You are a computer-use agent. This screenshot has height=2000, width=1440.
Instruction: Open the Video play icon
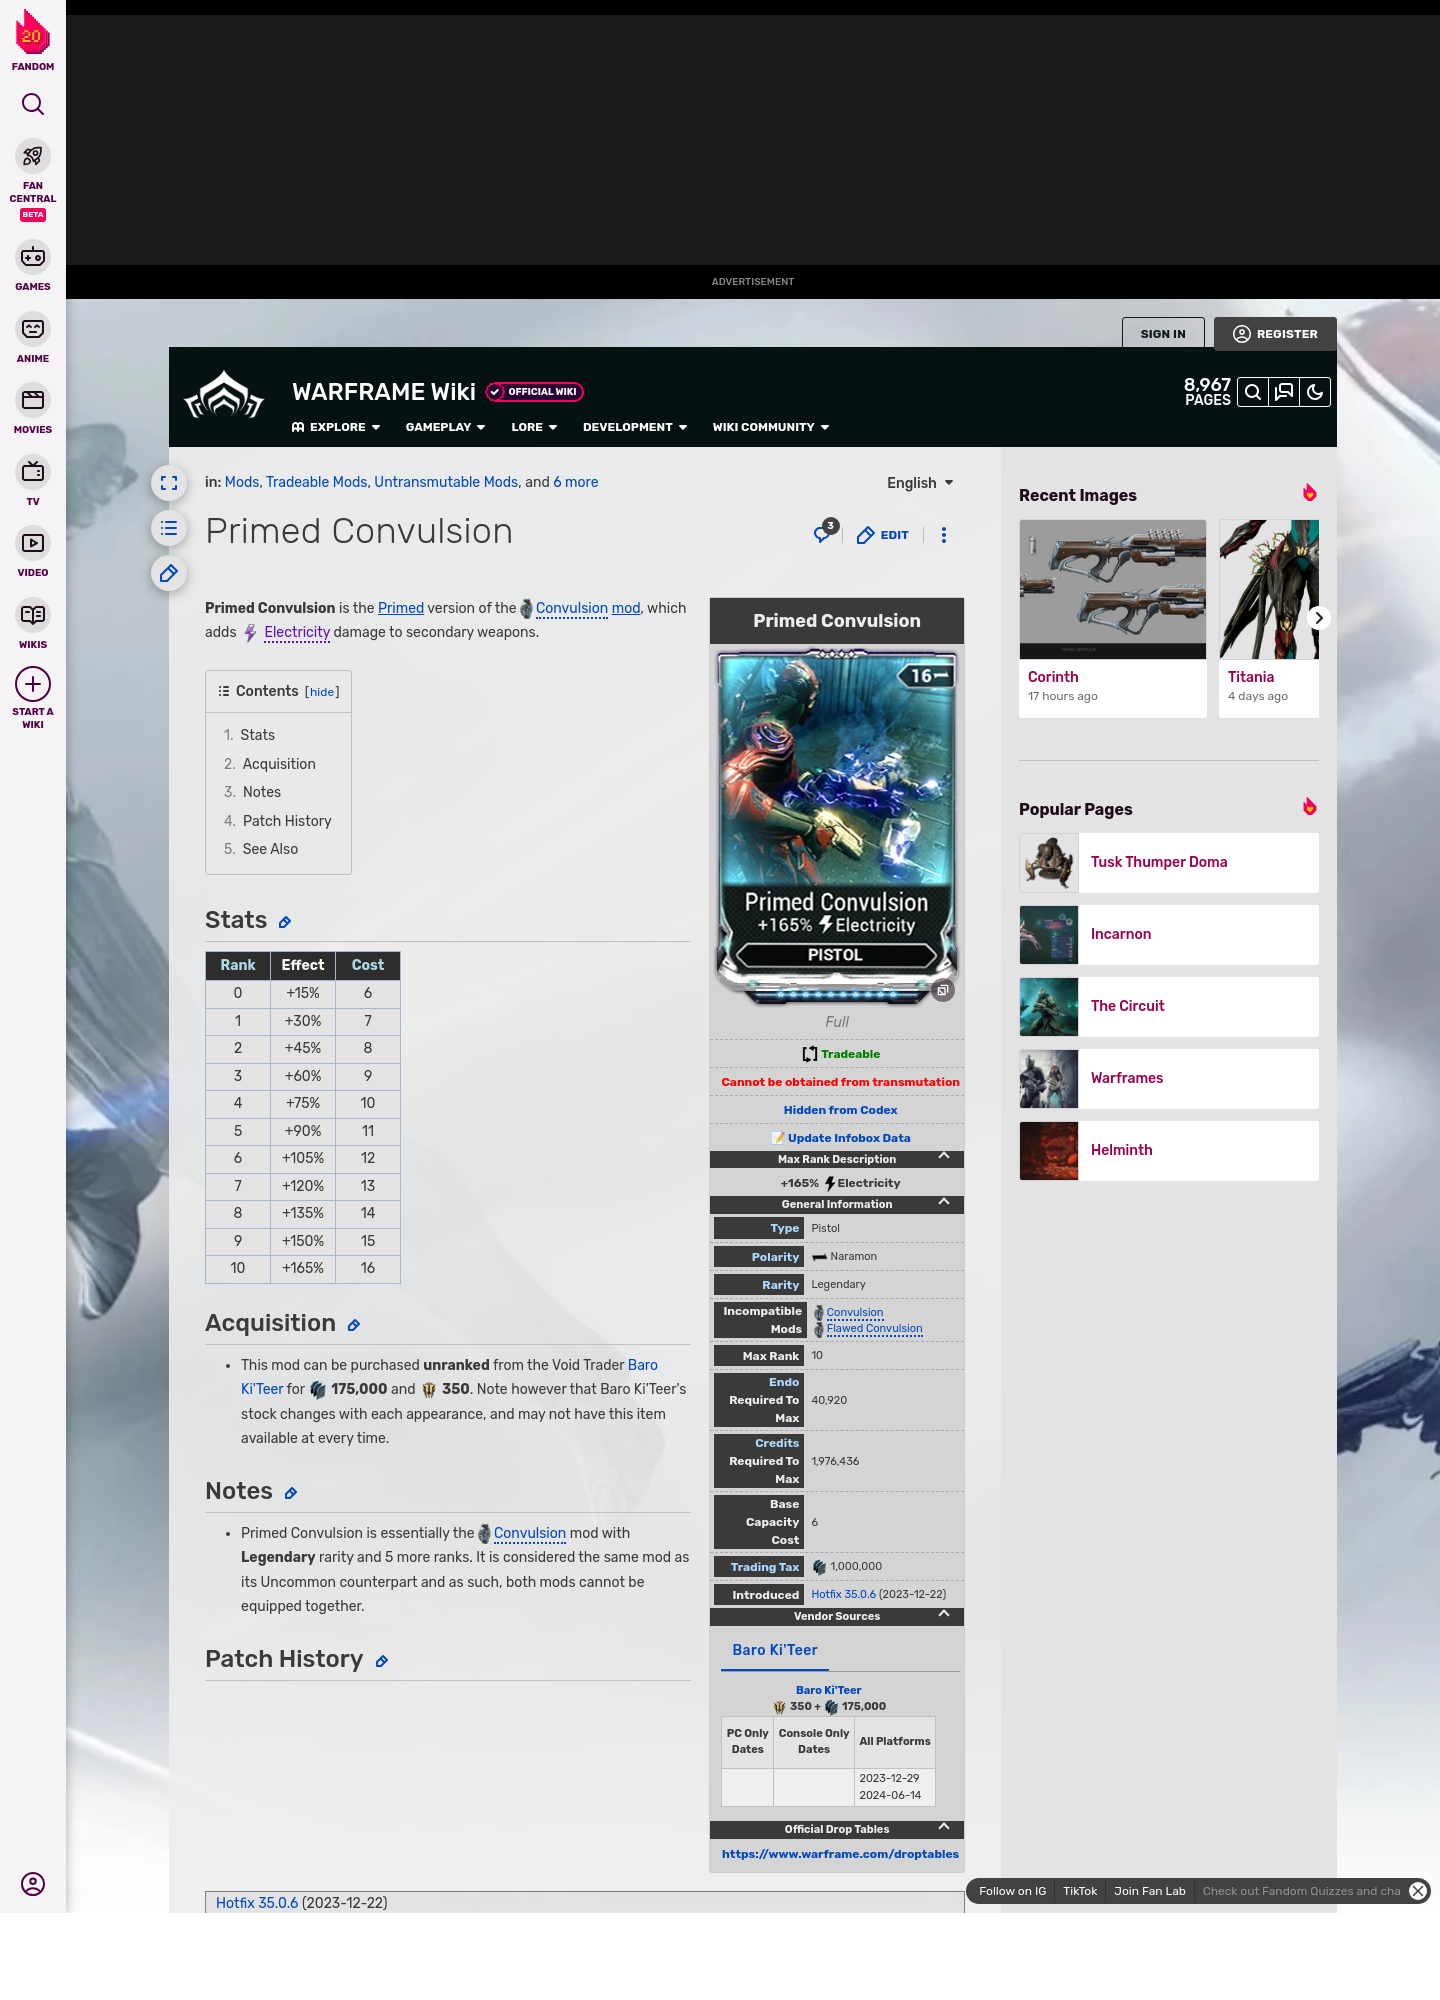pyautogui.click(x=33, y=543)
